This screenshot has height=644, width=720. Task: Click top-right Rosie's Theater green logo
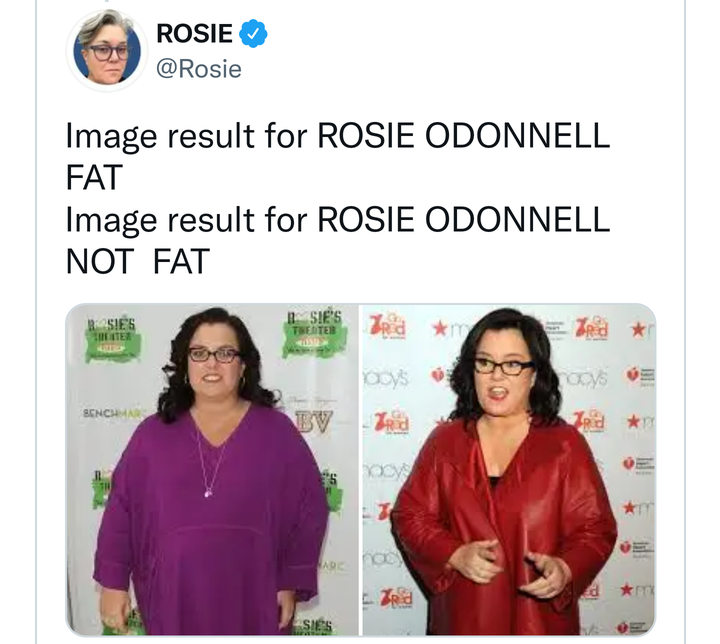pyautogui.click(x=315, y=333)
